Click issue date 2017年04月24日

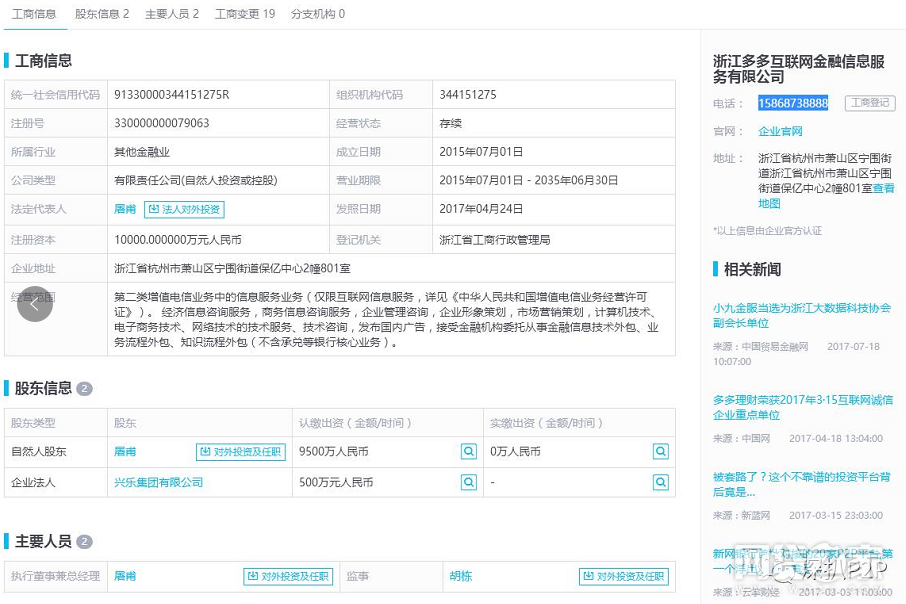[x=481, y=209]
